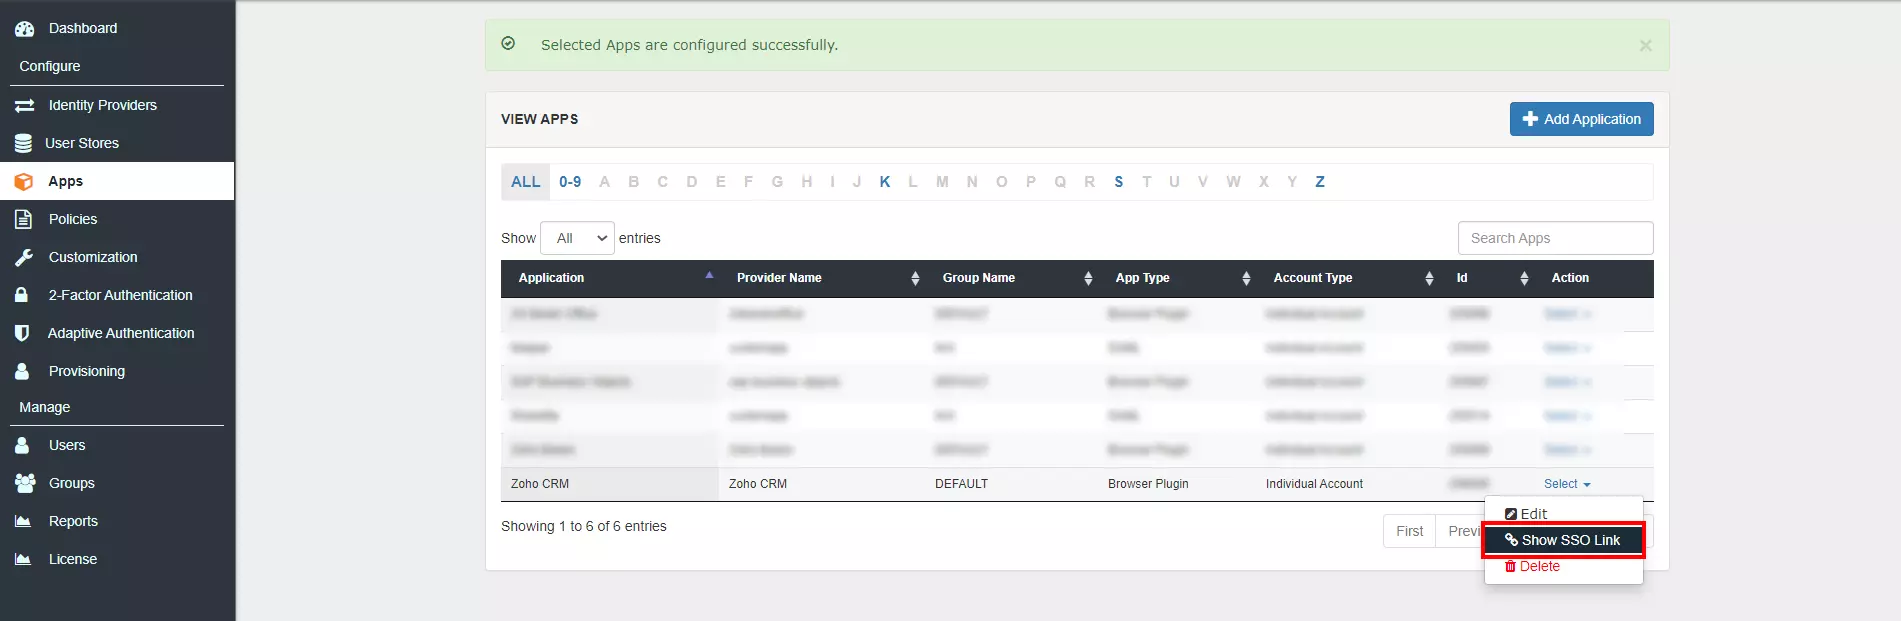Open Select dropdown for Zoho CRM row

pyautogui.click(x=1567, y=484)
